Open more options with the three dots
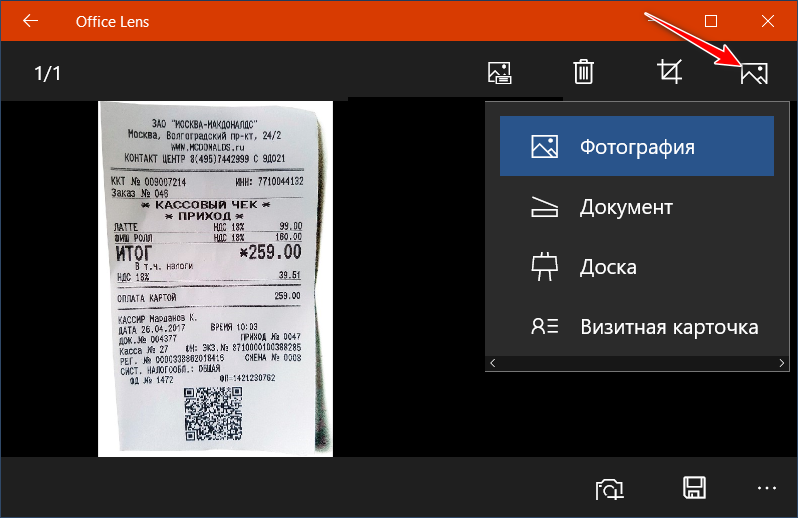Viewport: 798px width, 518px height. click(766, 488)
